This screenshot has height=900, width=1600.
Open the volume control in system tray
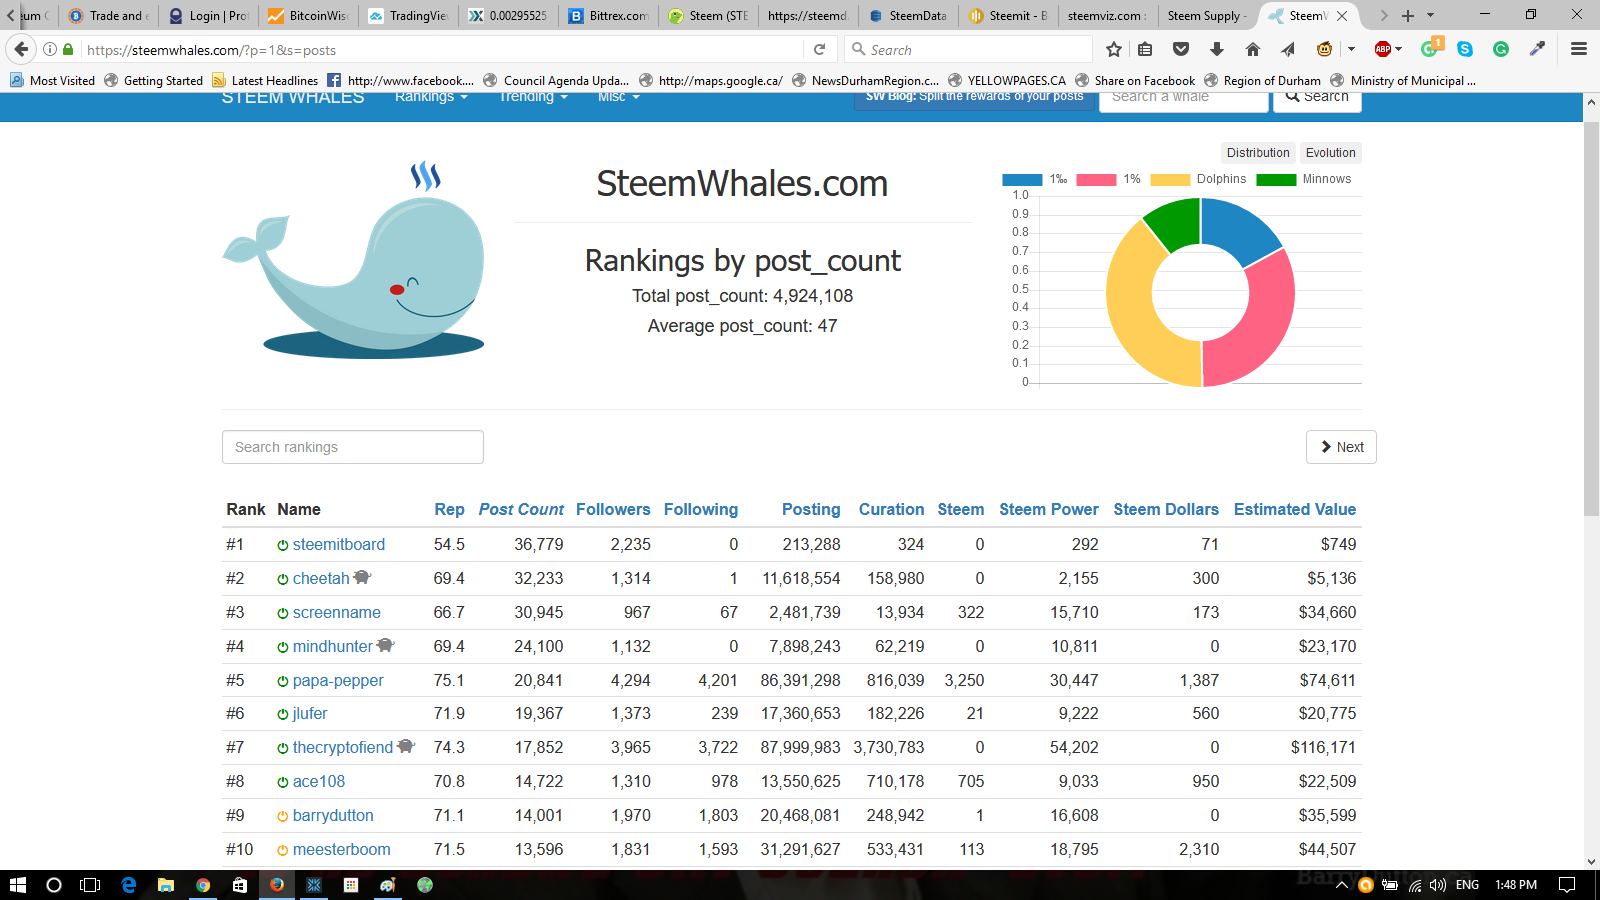pos(1438,885)
